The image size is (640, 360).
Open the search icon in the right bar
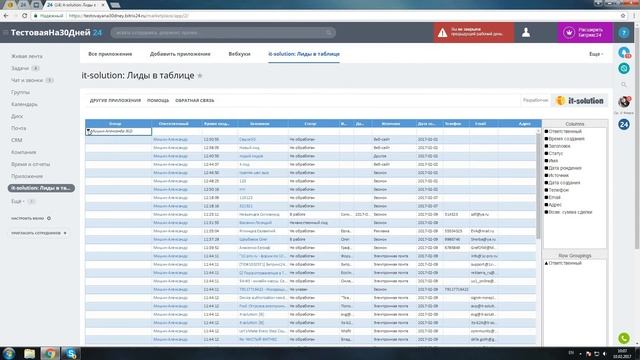624,84
